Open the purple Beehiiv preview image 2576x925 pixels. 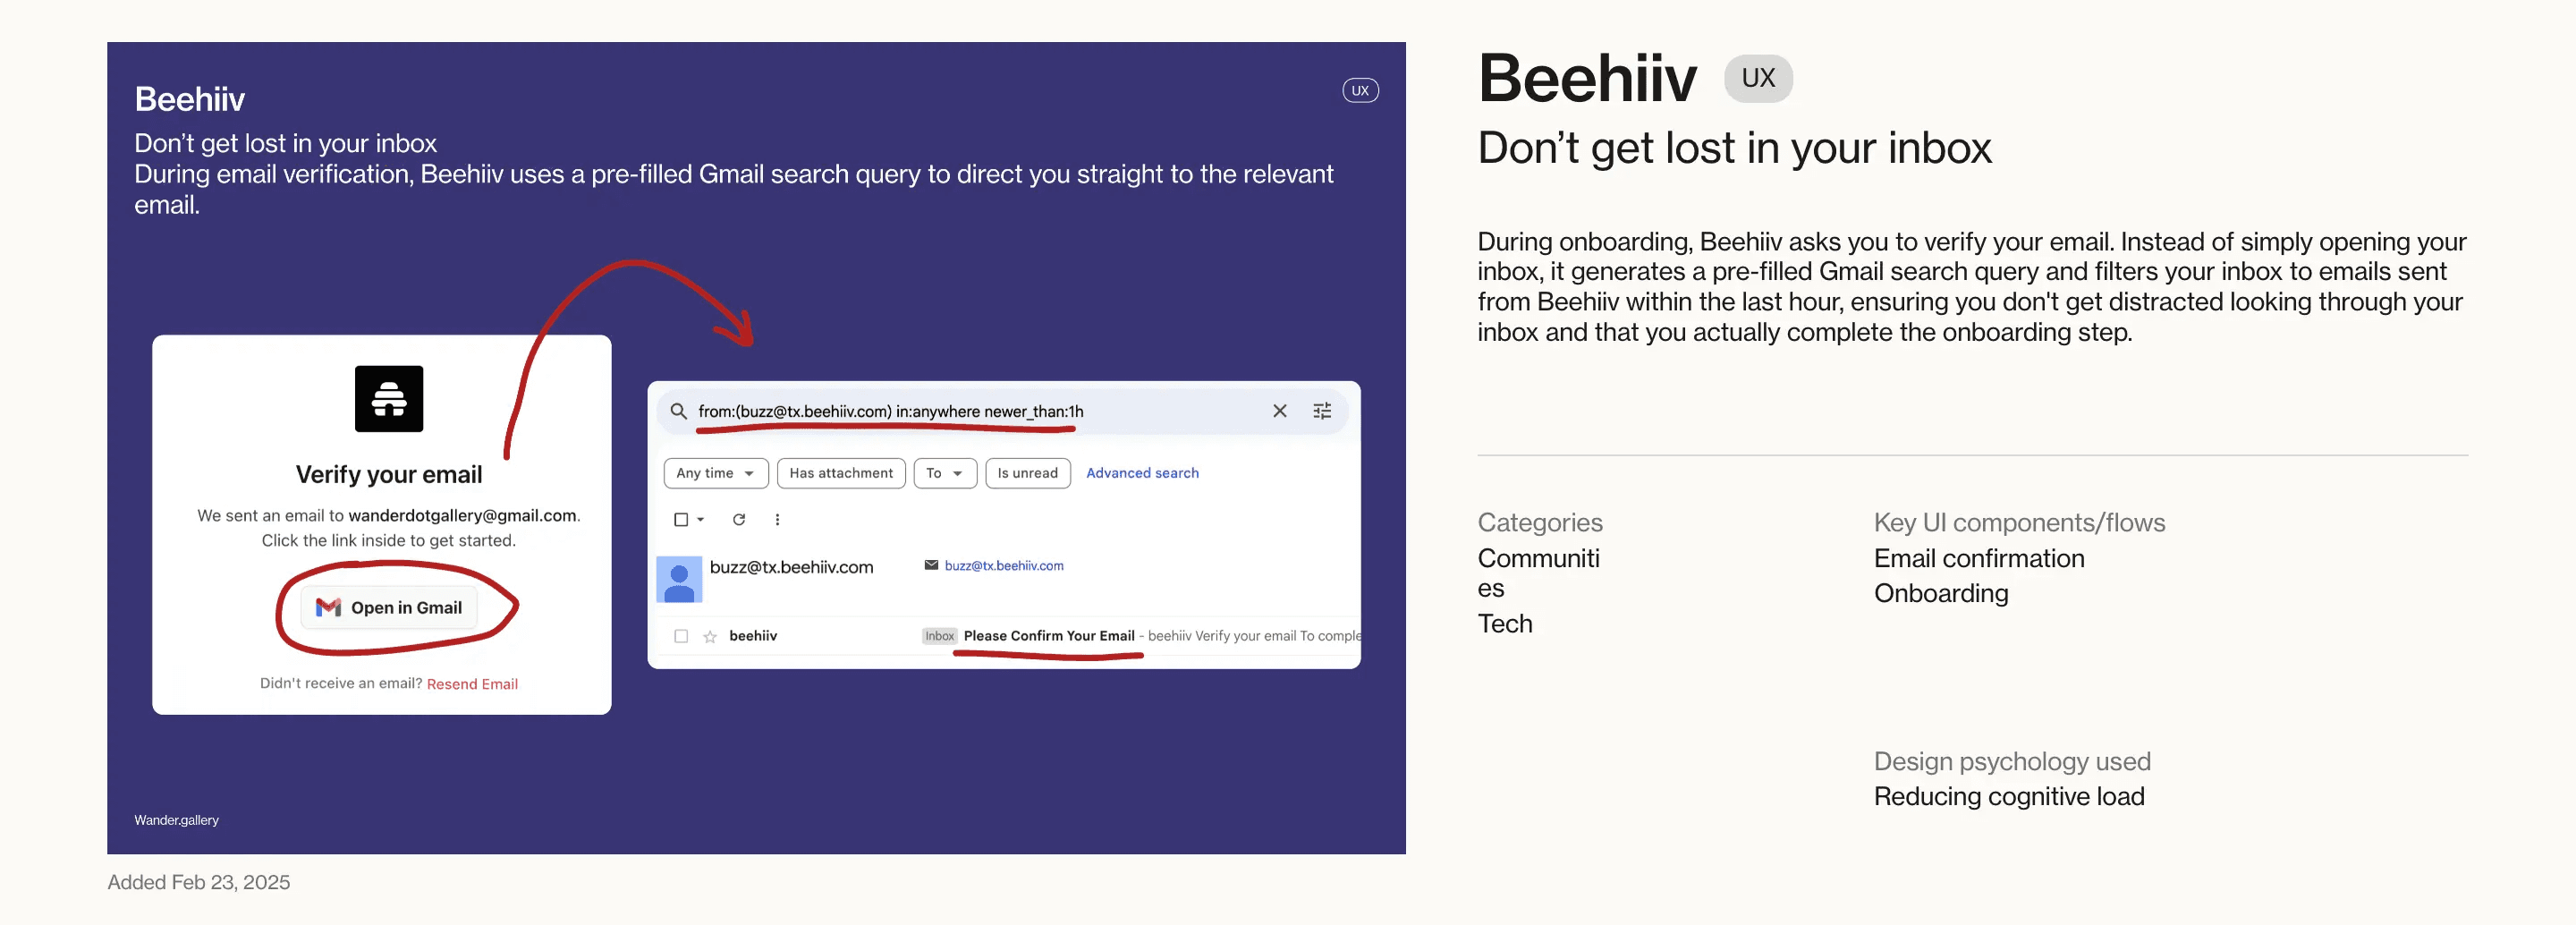756,448
